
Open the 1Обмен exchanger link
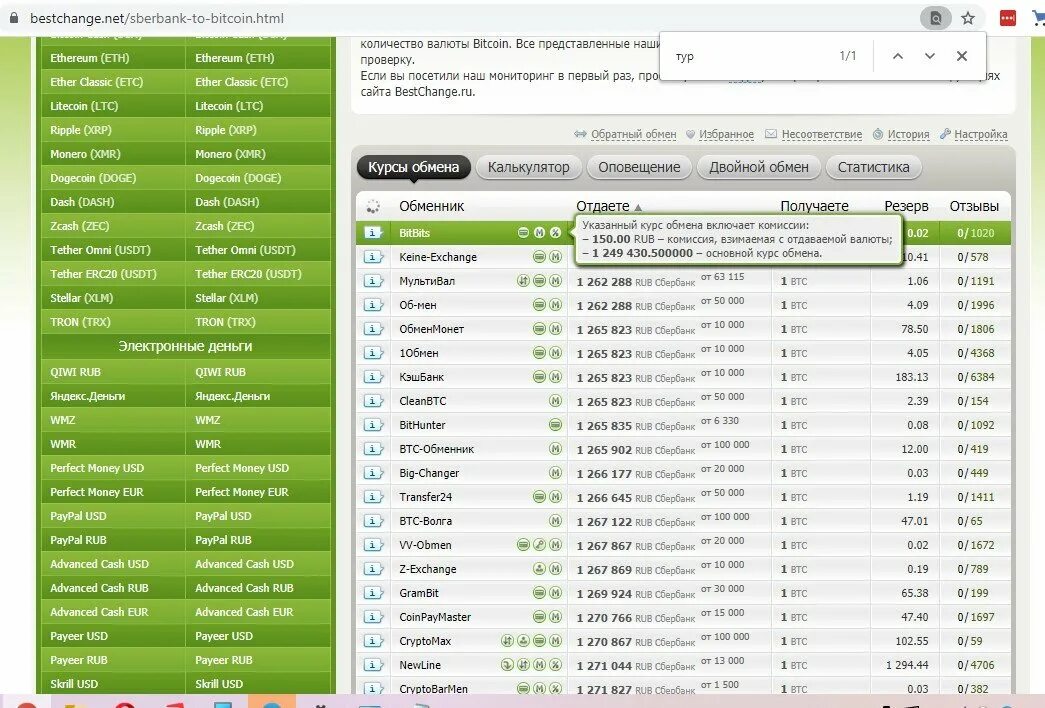pos(419,353)
